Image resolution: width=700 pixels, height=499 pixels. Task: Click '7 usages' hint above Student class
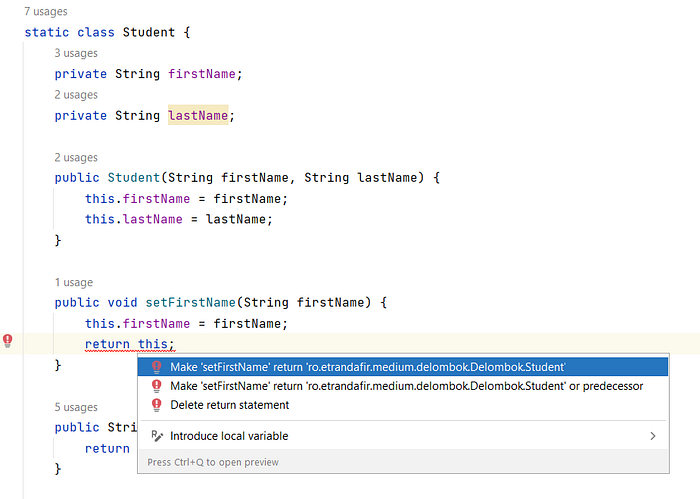(46, 11)
